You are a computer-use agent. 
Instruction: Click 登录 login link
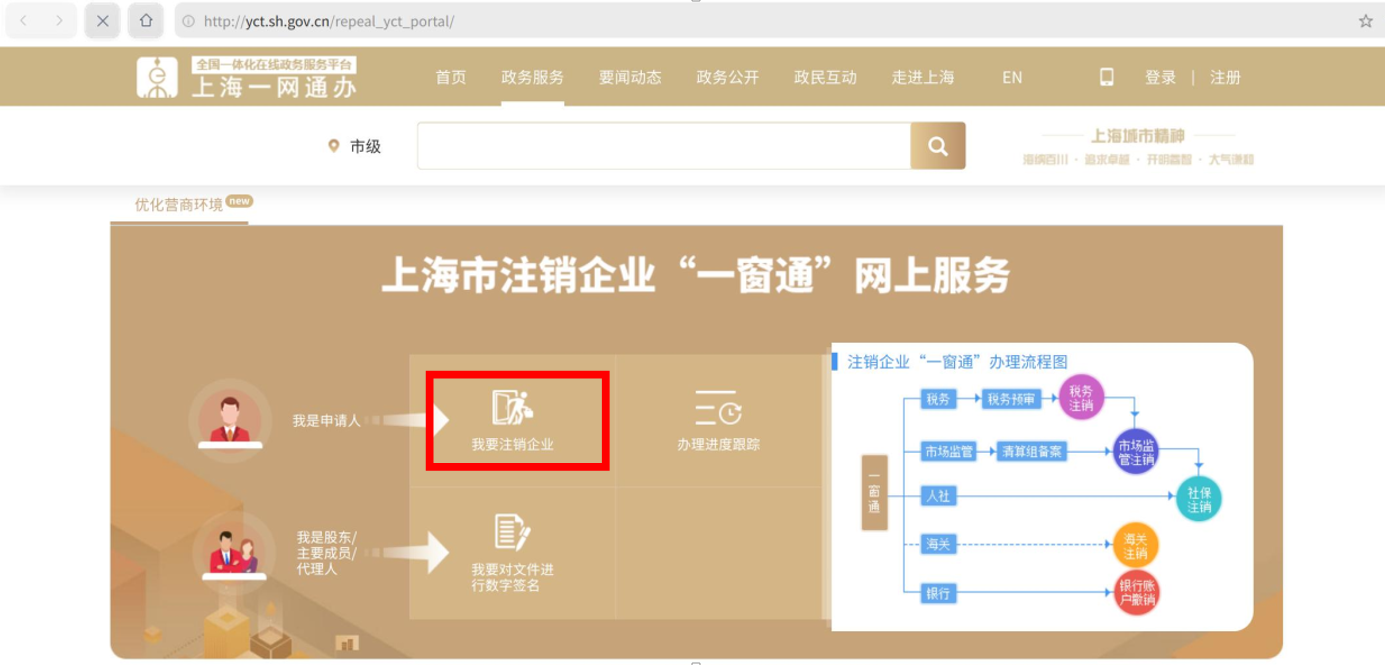pos(1160,77)
